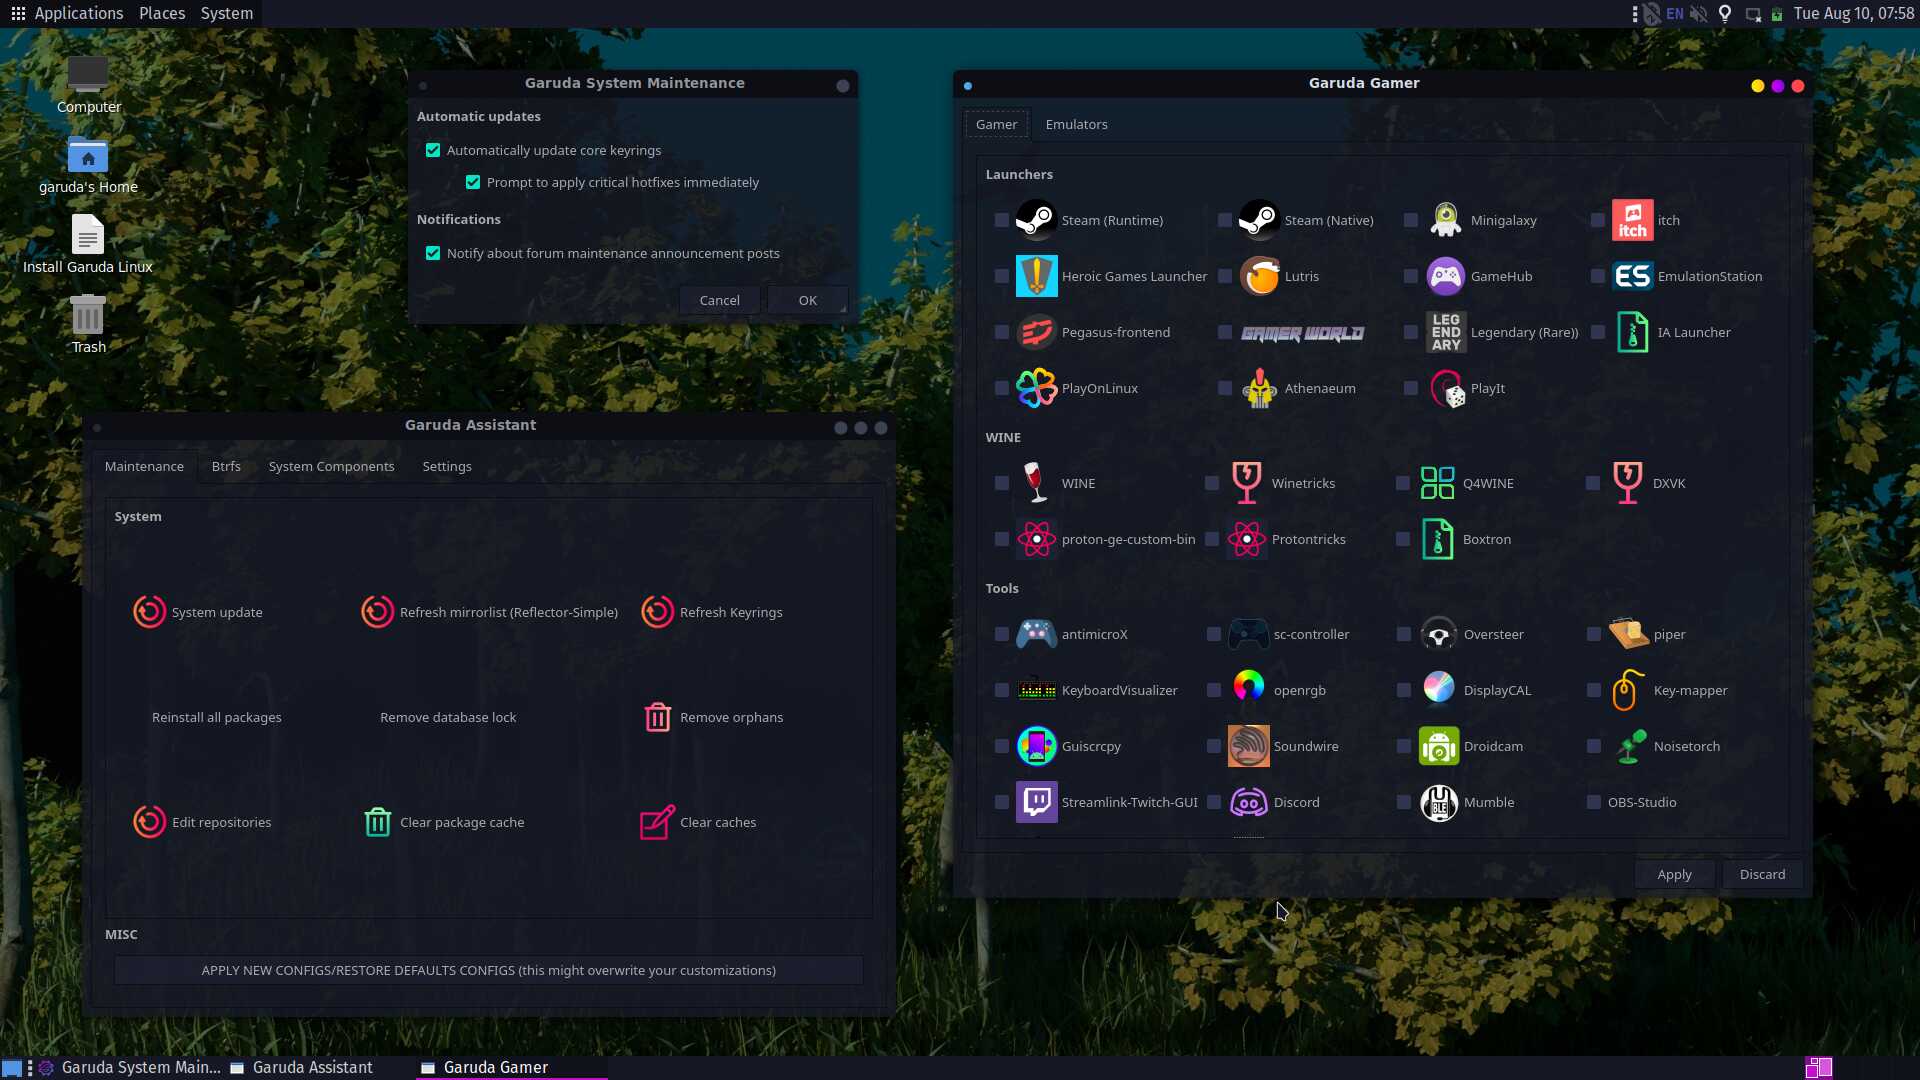1920x1080 pixels.
Task: Click the Remove orphans trash icon
Action: (657, 717)
